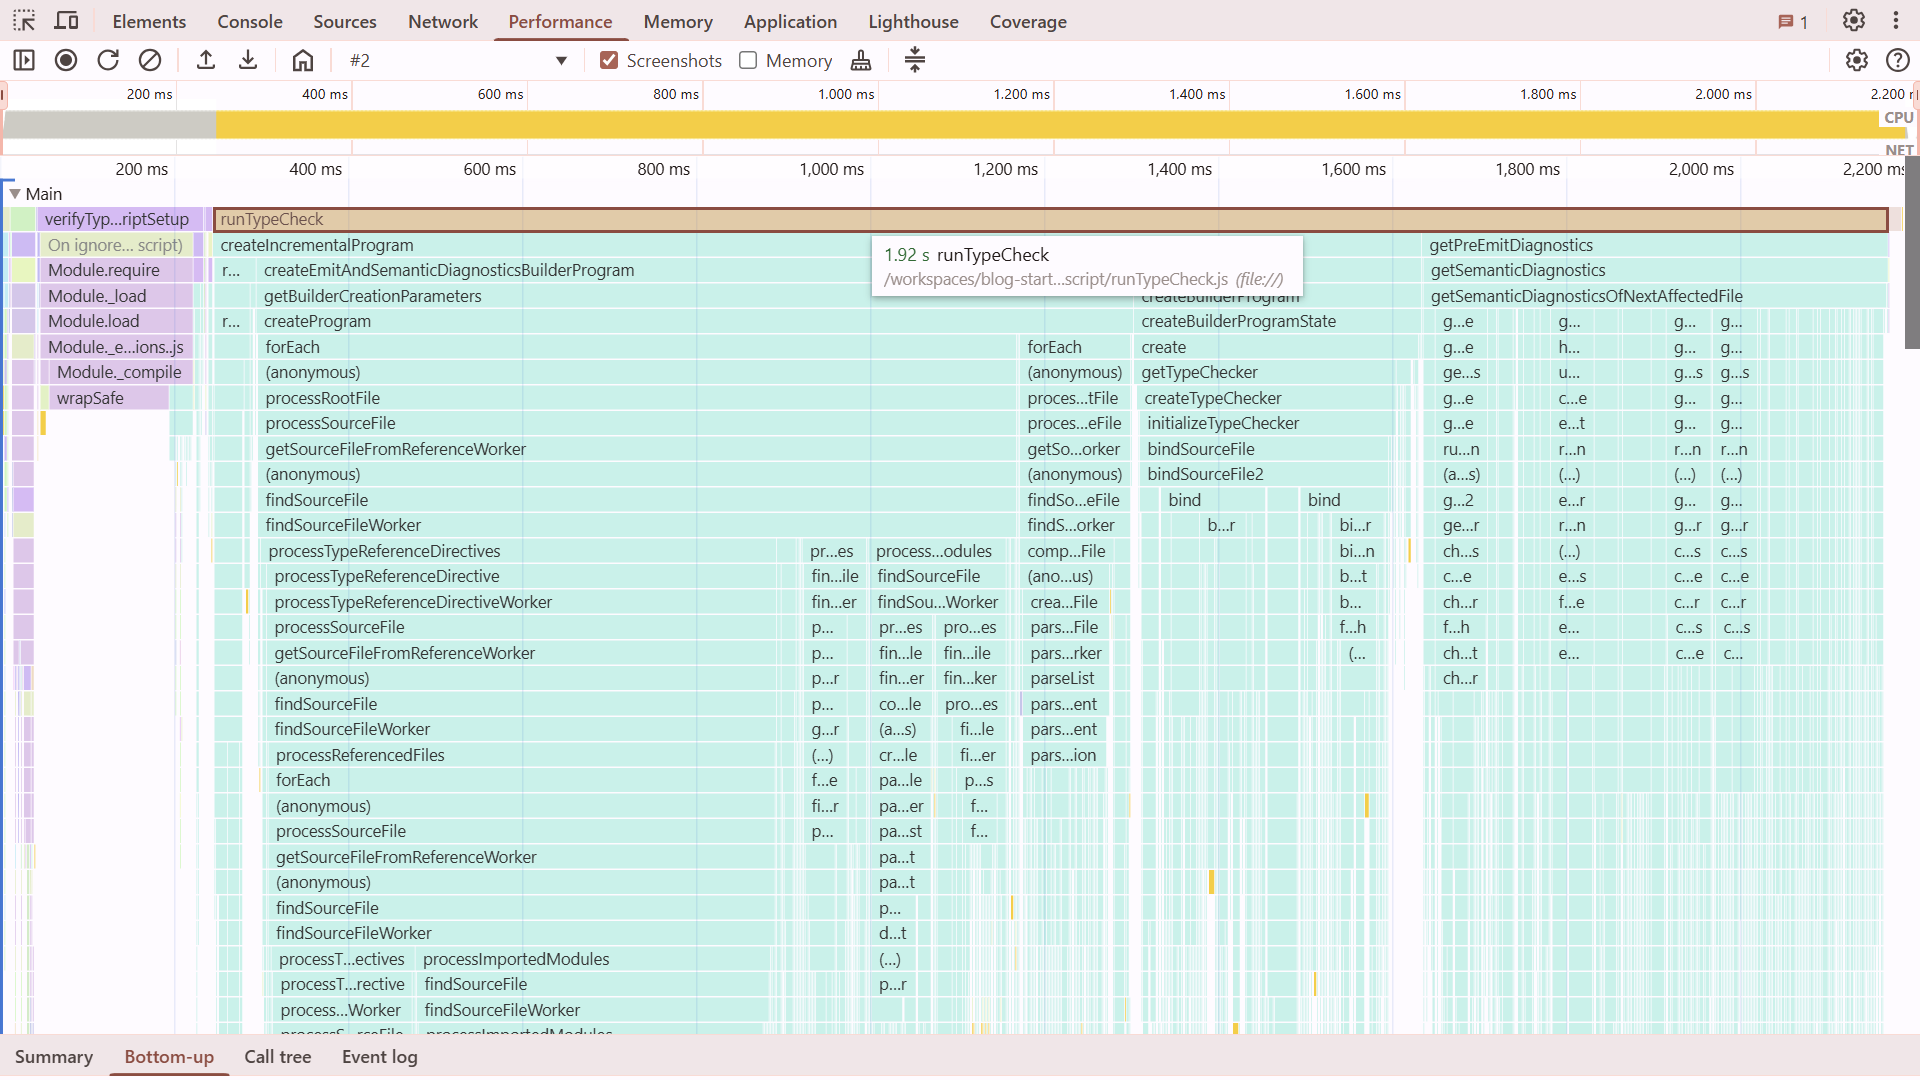Image resolution: width=1920 pixels, height=1080 pixels.
Task: Clear the current performance recording
Action: pyautogui.click(x=150, y=60)
